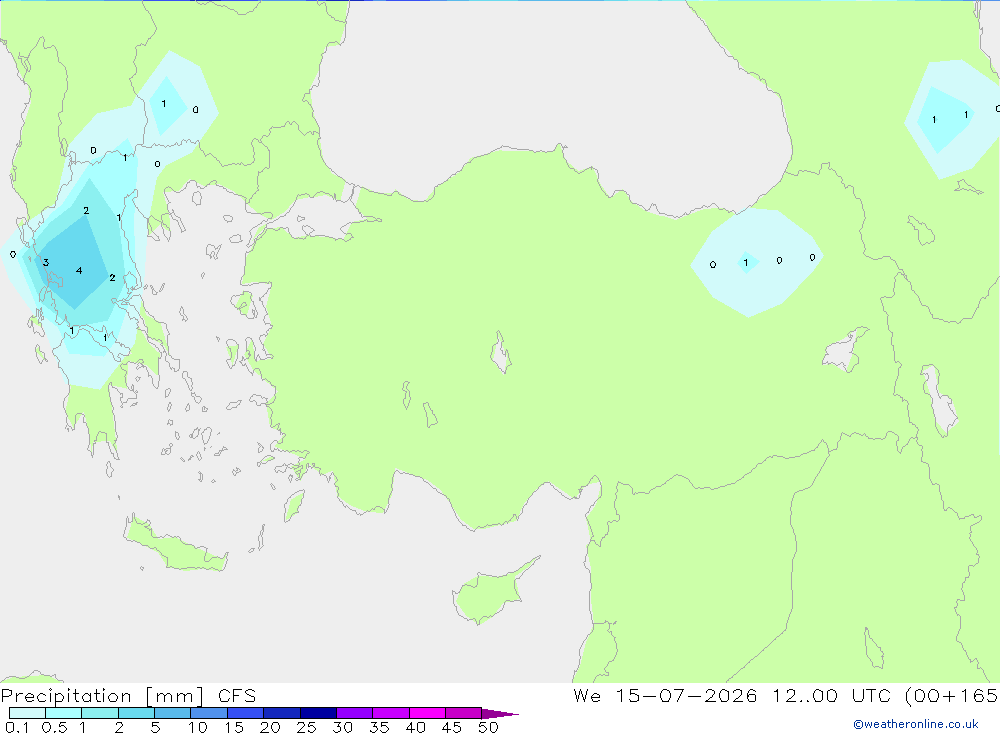
Task: Click the 'Precipitation [mm]' title text
Action: (103, 696)
